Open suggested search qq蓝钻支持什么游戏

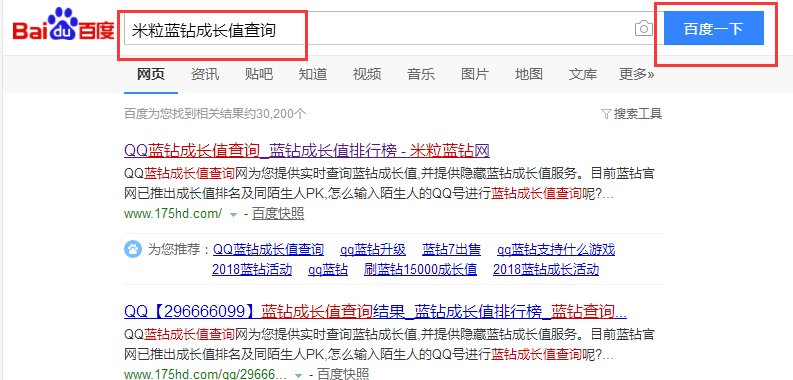[556, 249]
